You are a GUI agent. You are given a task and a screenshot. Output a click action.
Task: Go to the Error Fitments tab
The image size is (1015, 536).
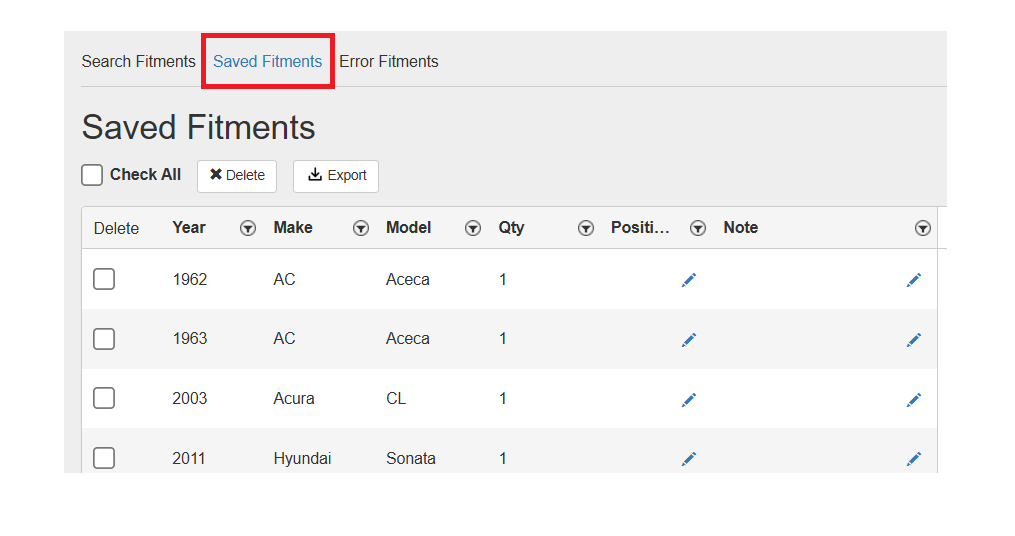pos(389,61)
